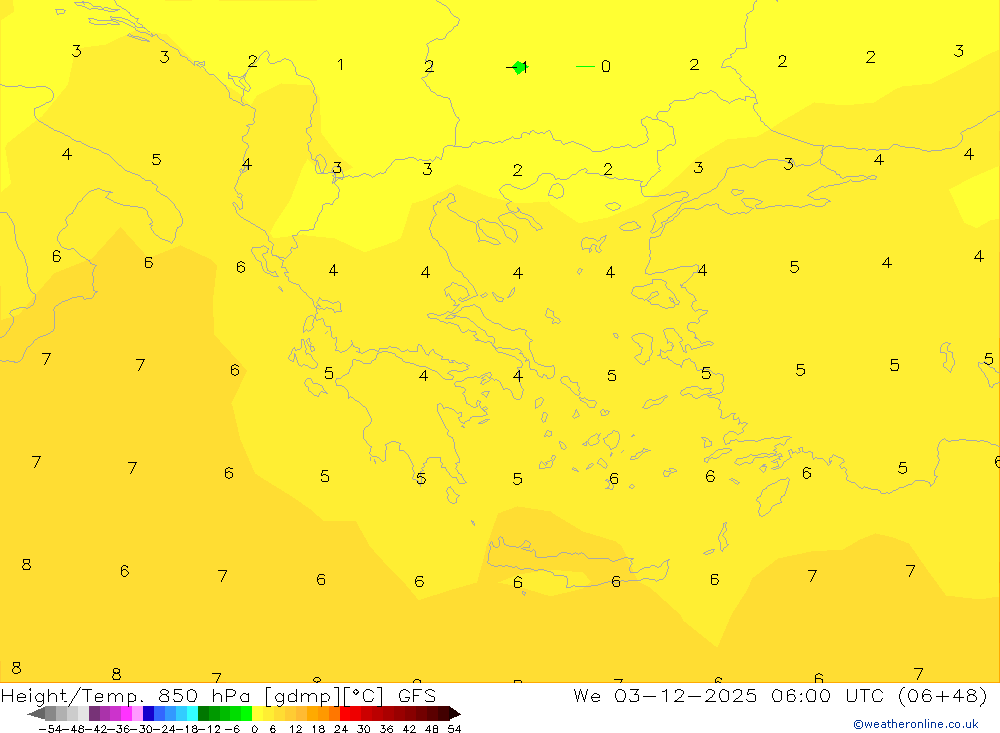Click the legend label '-12'
The width and height of the screenshot is (1000, 733).
click(209, 729)
